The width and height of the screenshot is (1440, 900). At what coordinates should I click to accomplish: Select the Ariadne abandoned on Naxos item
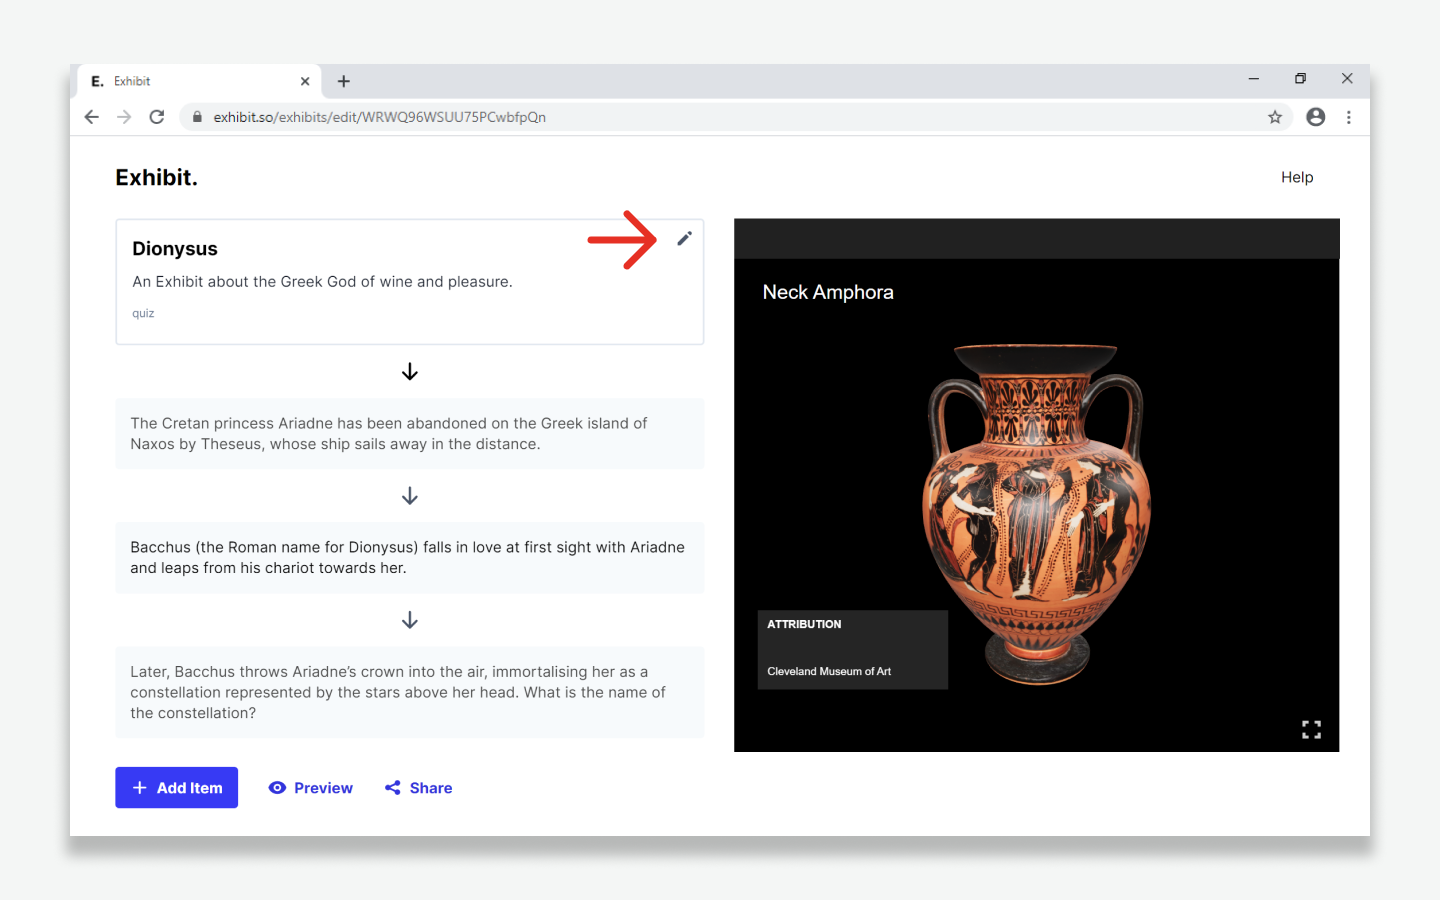pyautogui.click(x=409, y=434)
